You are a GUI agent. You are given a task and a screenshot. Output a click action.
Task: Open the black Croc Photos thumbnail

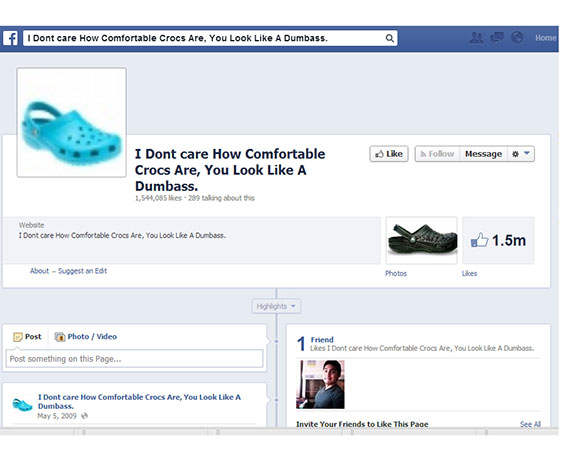(x=422, y=240)
